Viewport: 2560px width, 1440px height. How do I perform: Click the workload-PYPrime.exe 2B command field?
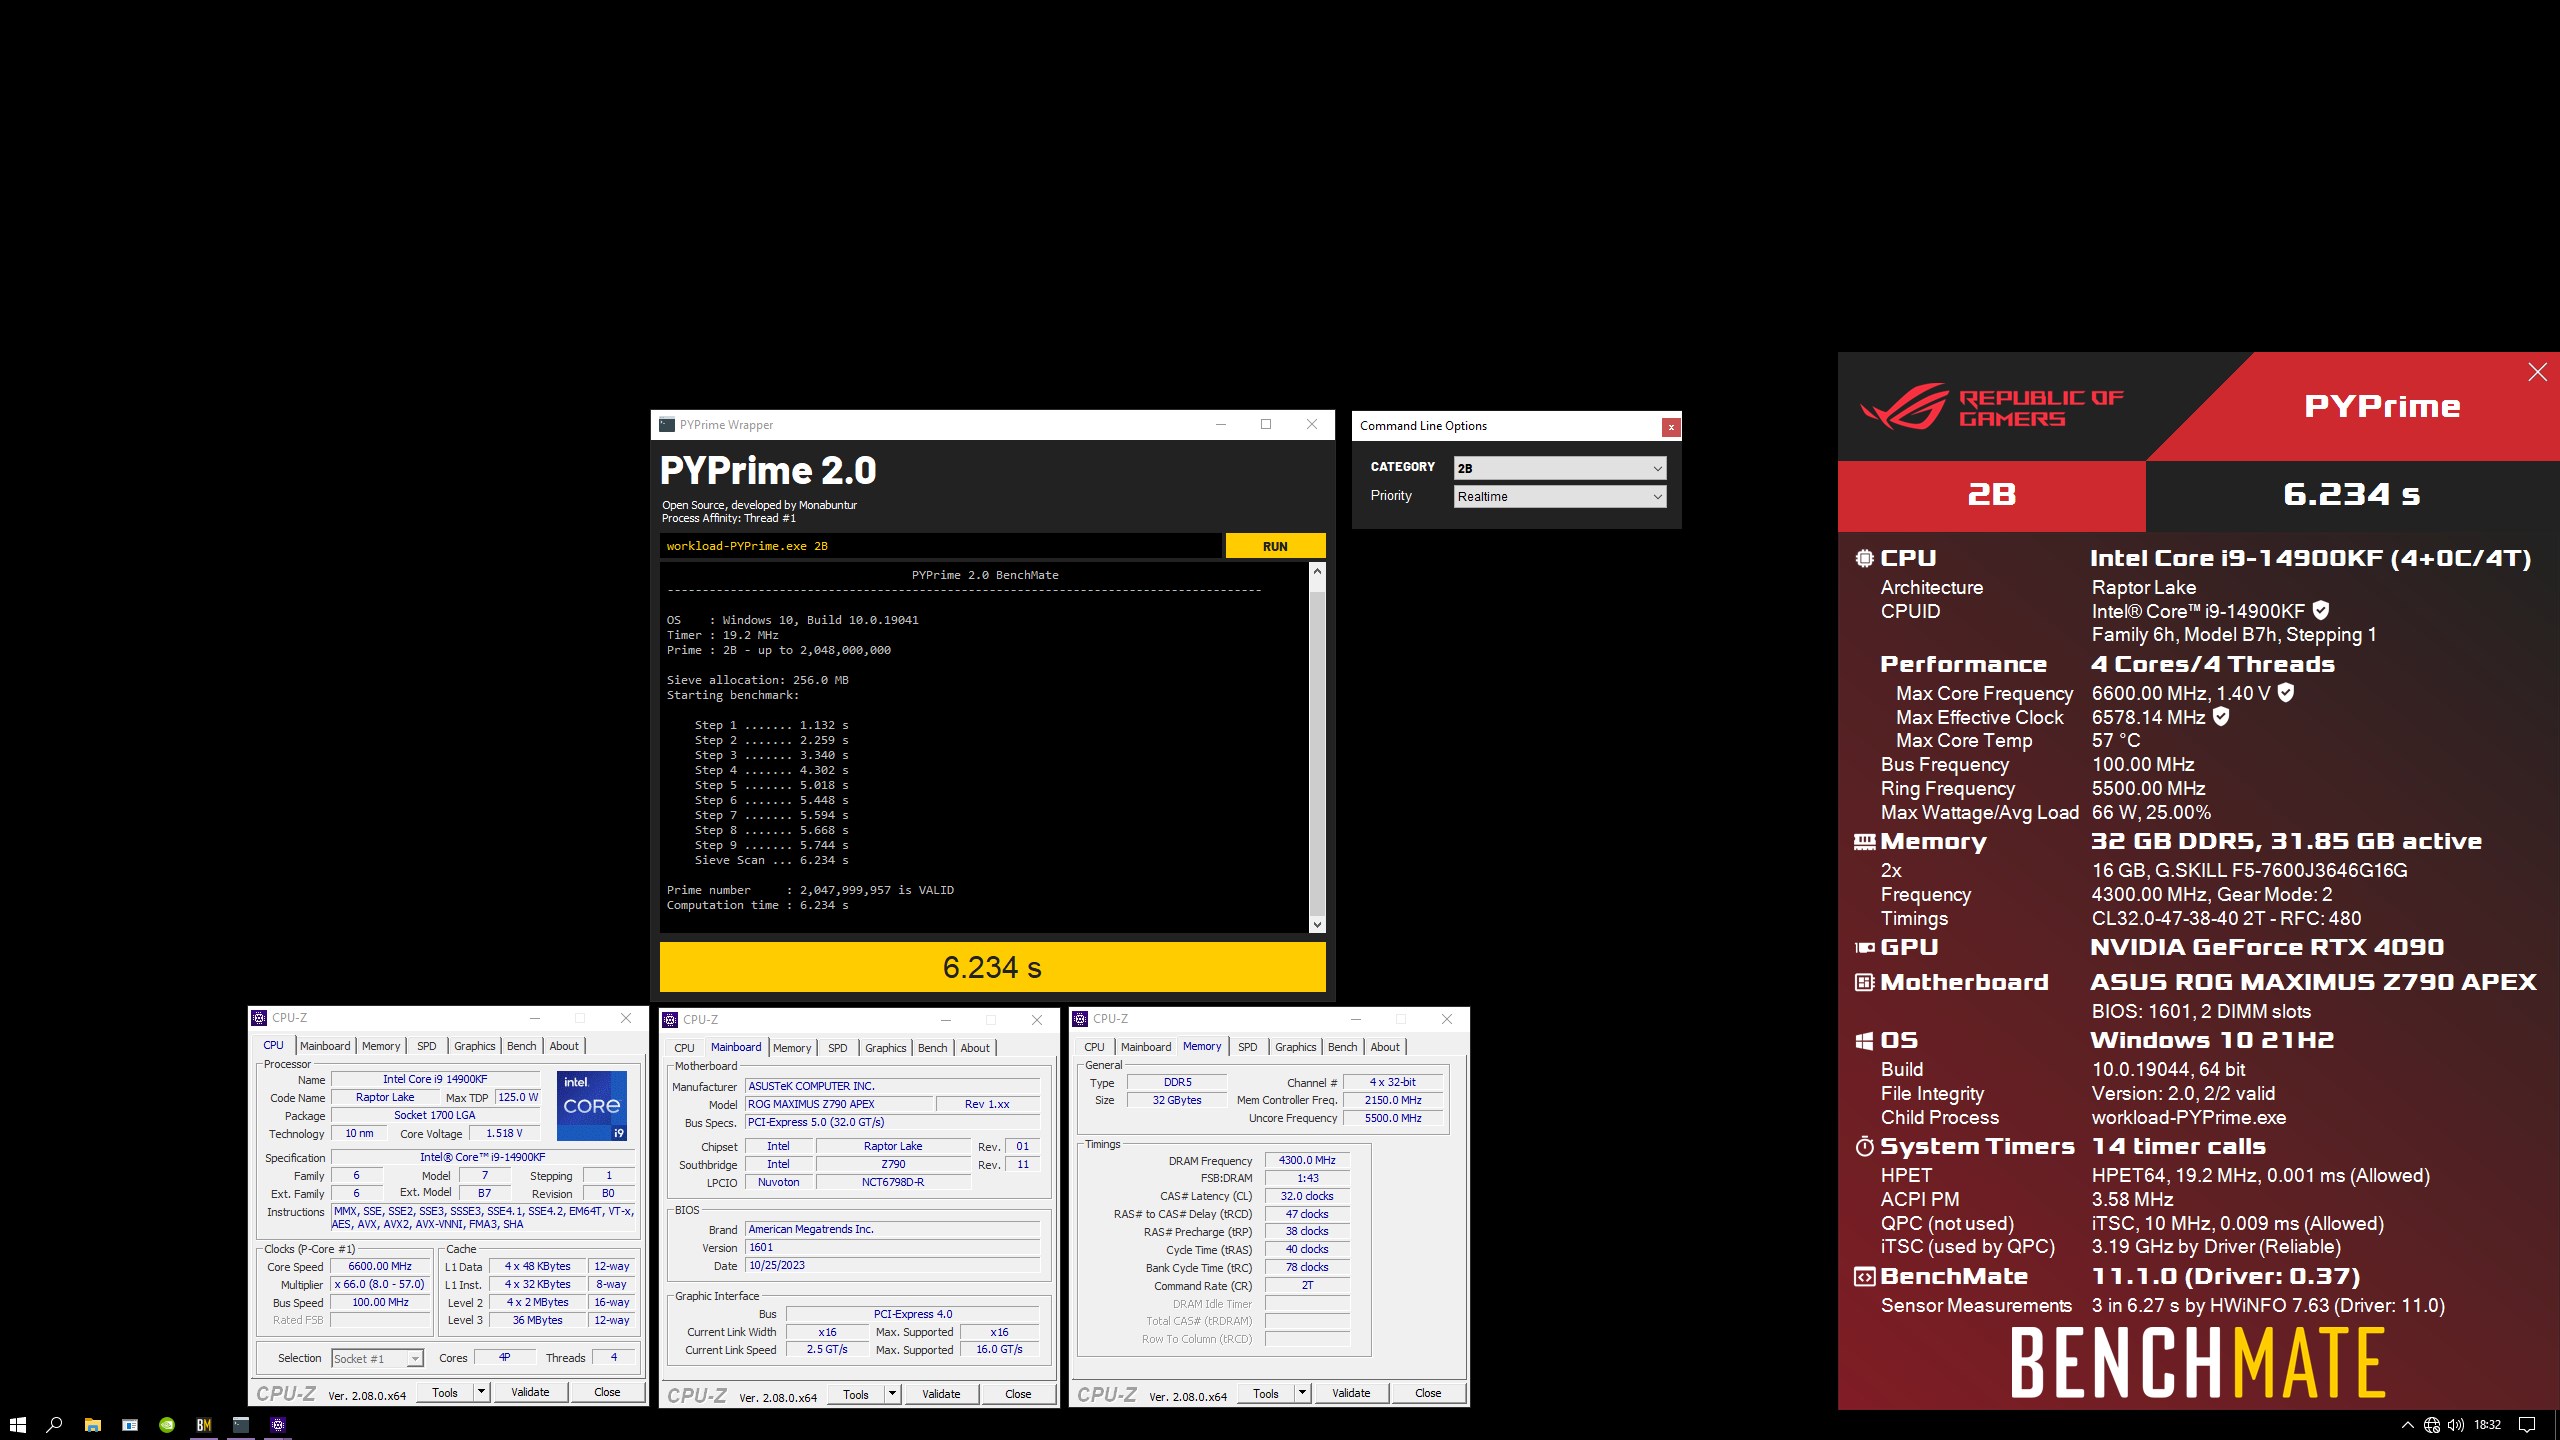pyautogui.click(x=940, y=546)
